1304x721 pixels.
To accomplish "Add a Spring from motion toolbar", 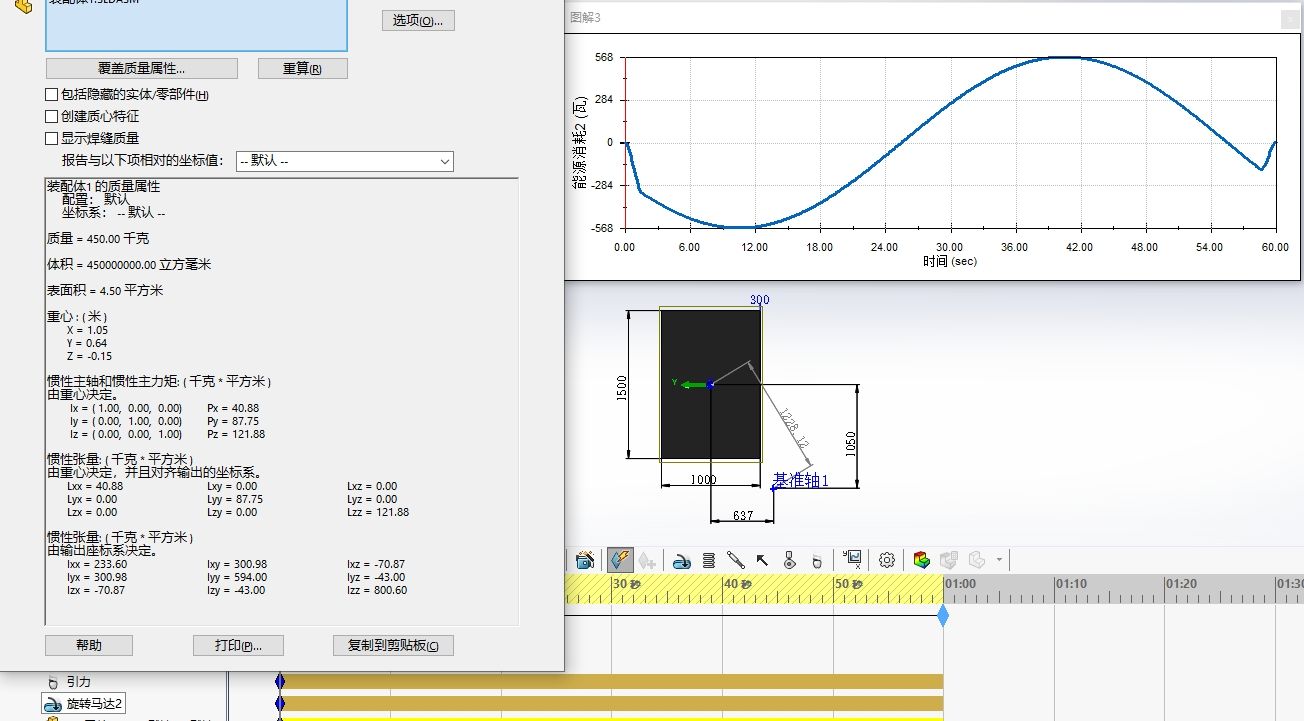I will click(708, 560).
